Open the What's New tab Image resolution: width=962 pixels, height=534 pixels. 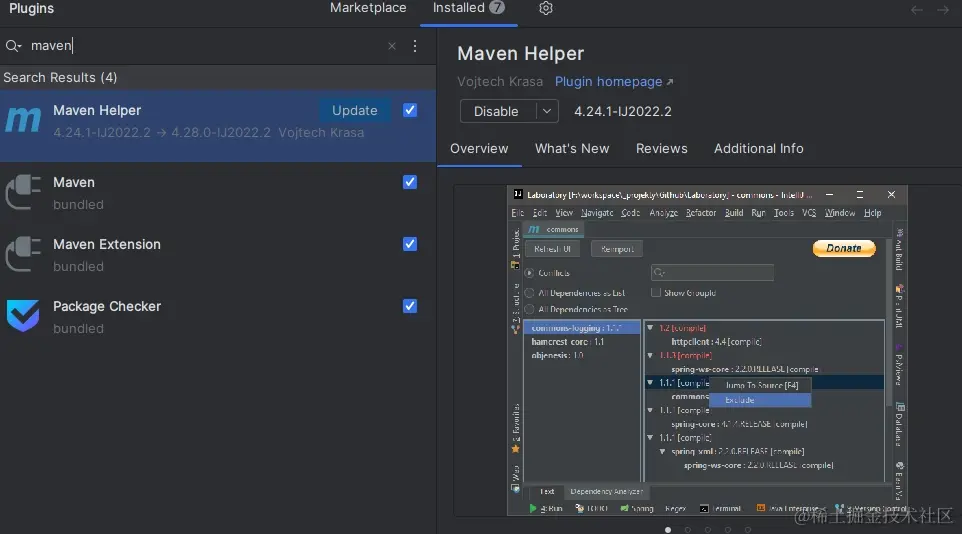pos(572,149)
